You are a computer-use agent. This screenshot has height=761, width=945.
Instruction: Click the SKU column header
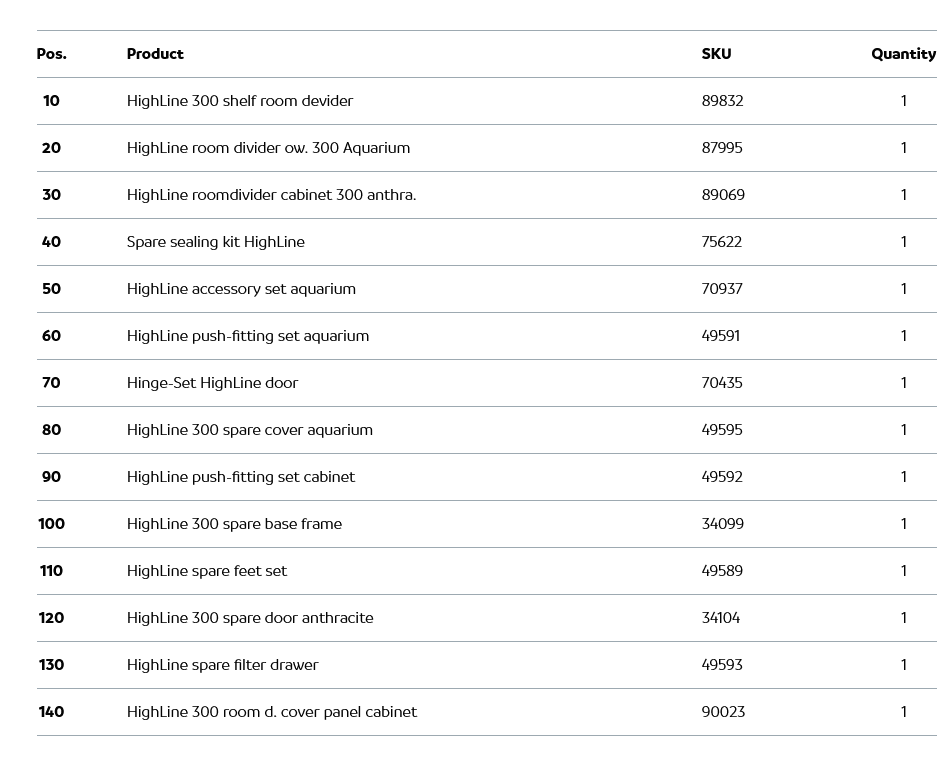[716, 54]
